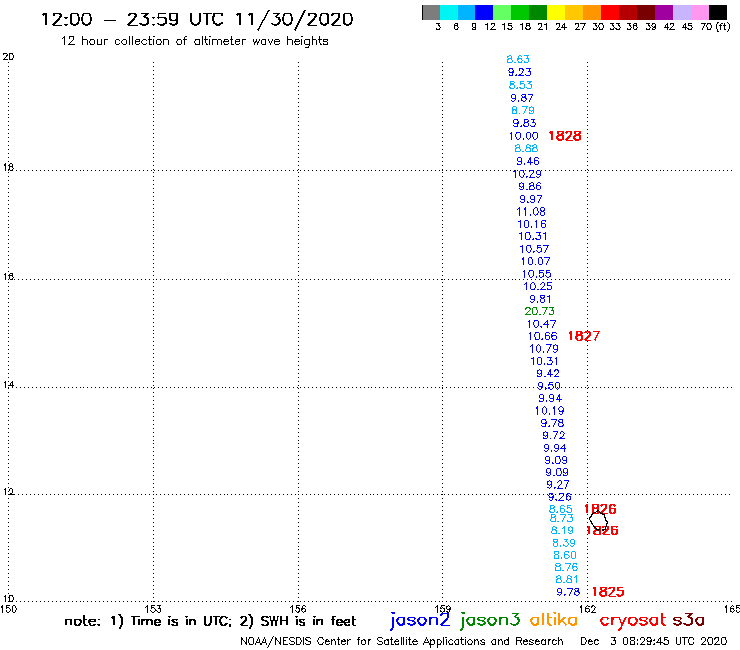Click the 8.81 wave height value
The image size is (740, 650).
(x=567, y=580)
